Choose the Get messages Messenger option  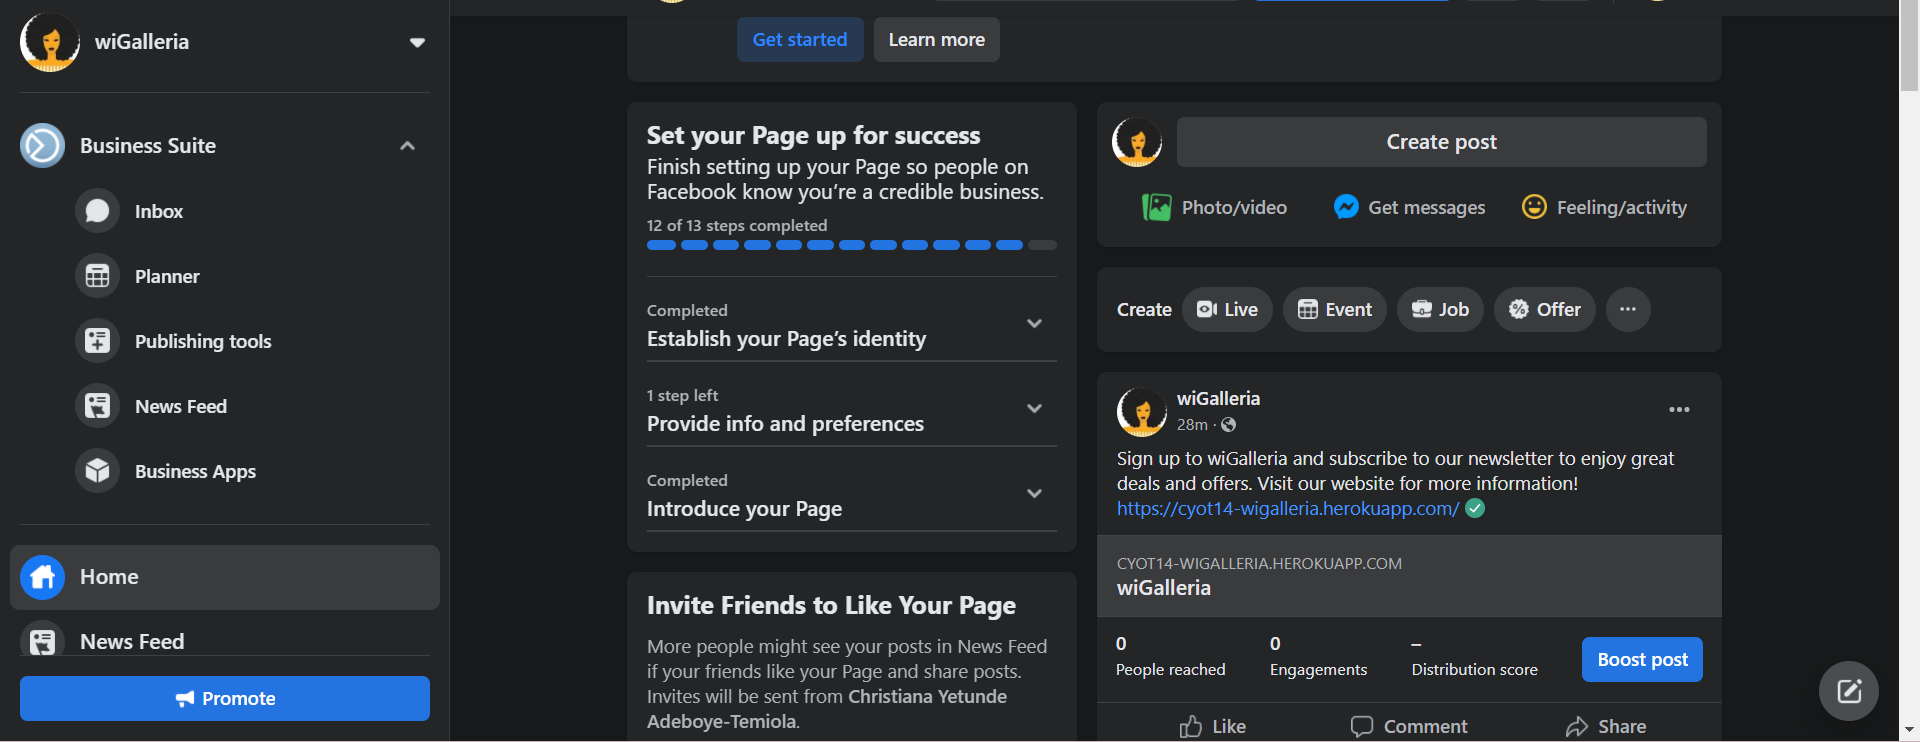click(1409, 207)
